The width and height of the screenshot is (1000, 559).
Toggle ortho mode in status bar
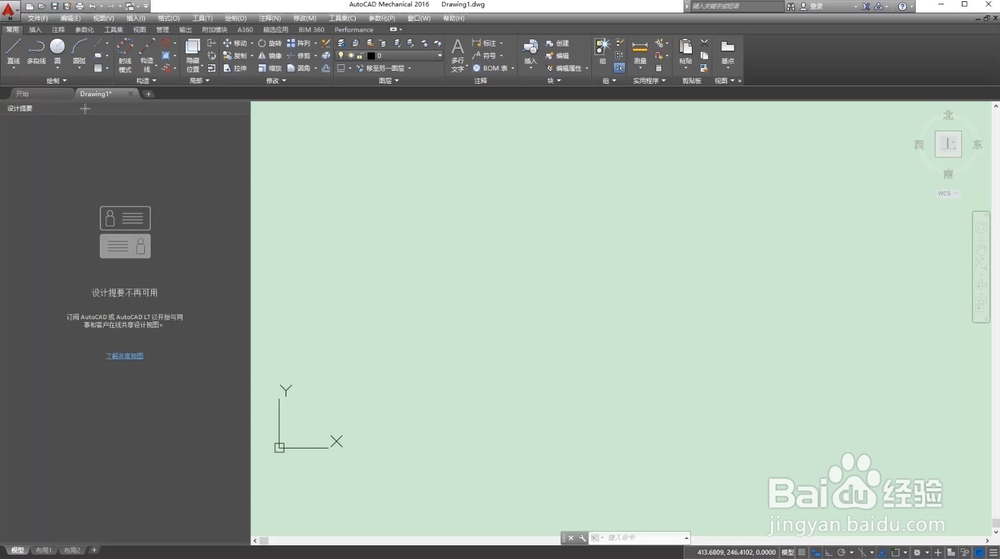[x=828, y=552]
